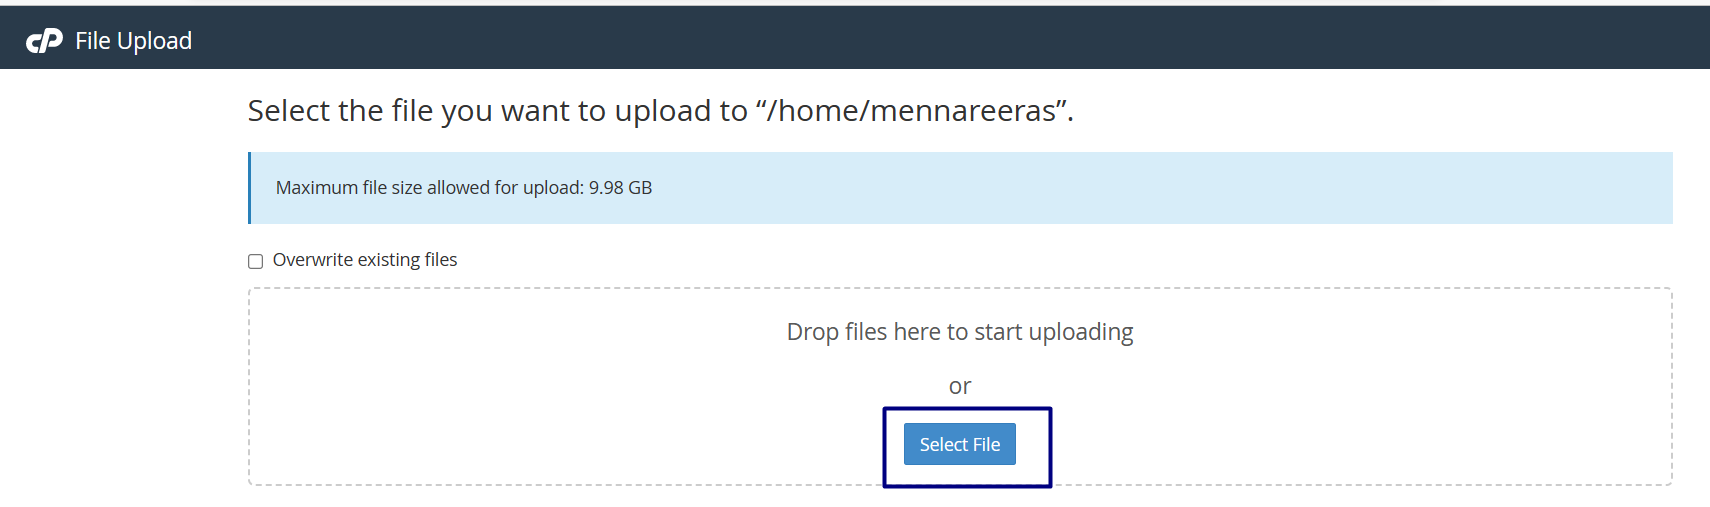1710x507 pixels.
Task: Click the dark navy header bar
Action: 900,38
